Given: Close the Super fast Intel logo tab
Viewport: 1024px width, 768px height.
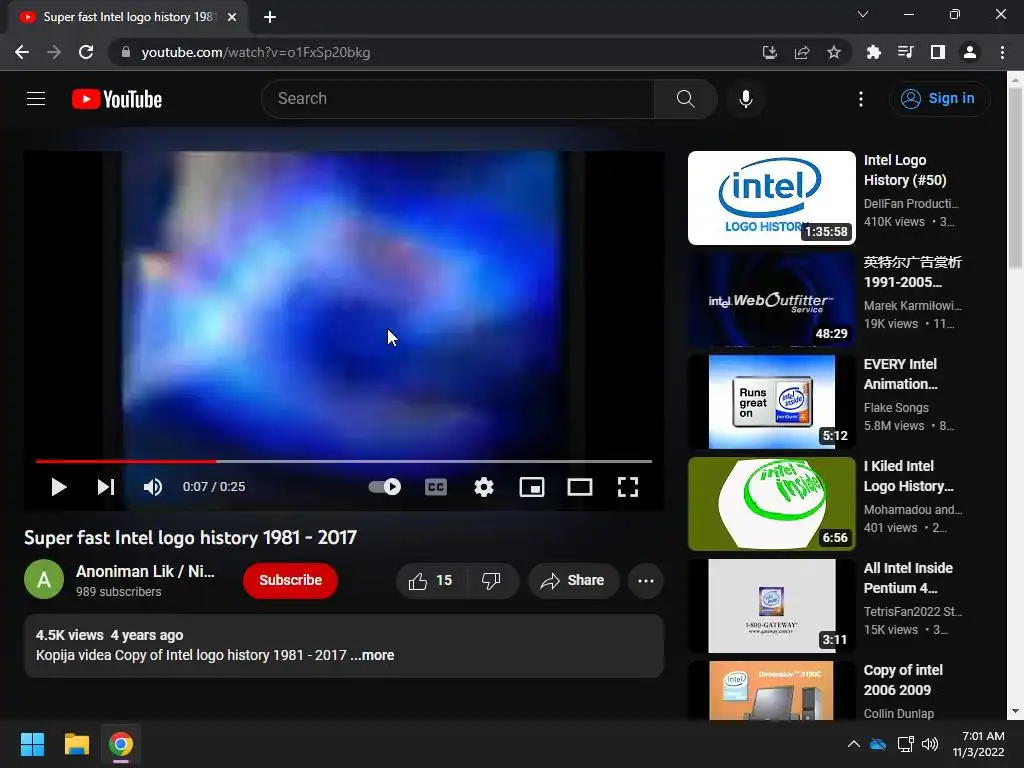Looking at the screenshot, I should (232, 17).
